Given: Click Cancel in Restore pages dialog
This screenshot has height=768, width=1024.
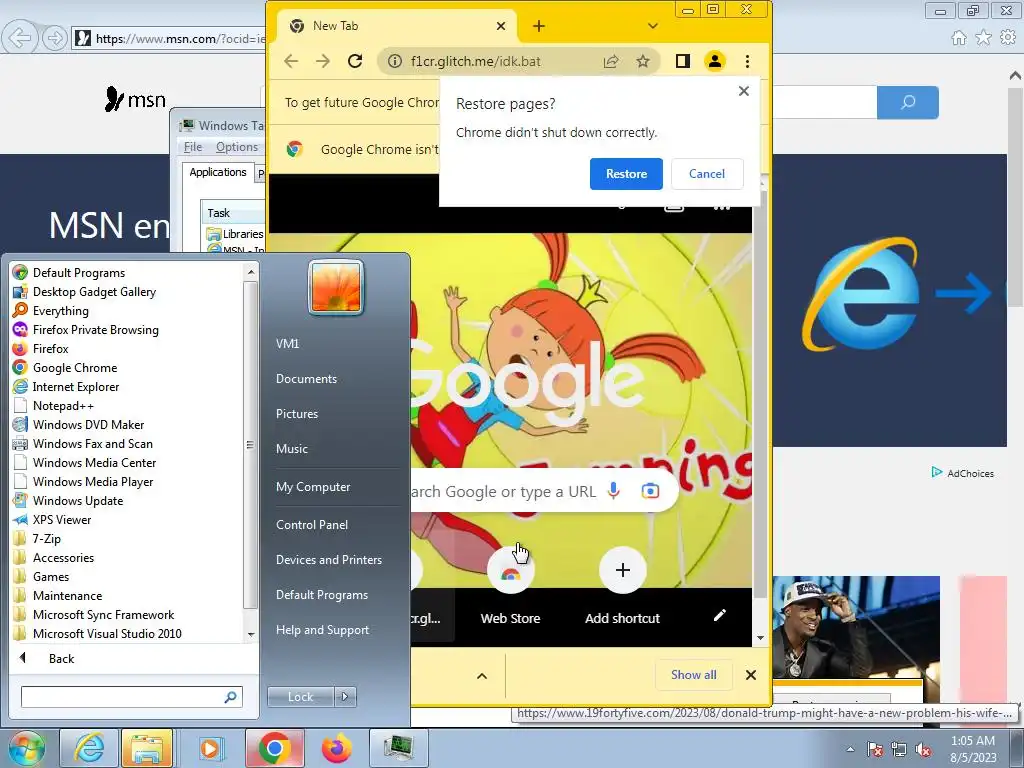Looking at the screenshot, I should tap(707, 174).
